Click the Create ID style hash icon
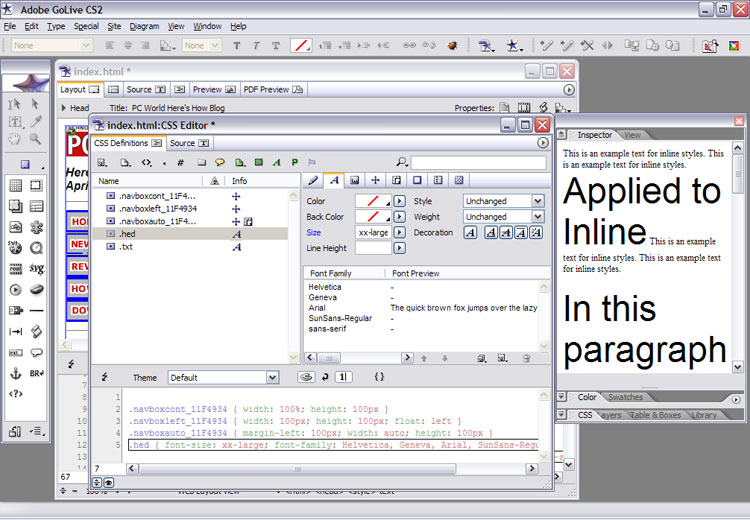This screenshot has height=520, width=750. (x=180, y=162)
